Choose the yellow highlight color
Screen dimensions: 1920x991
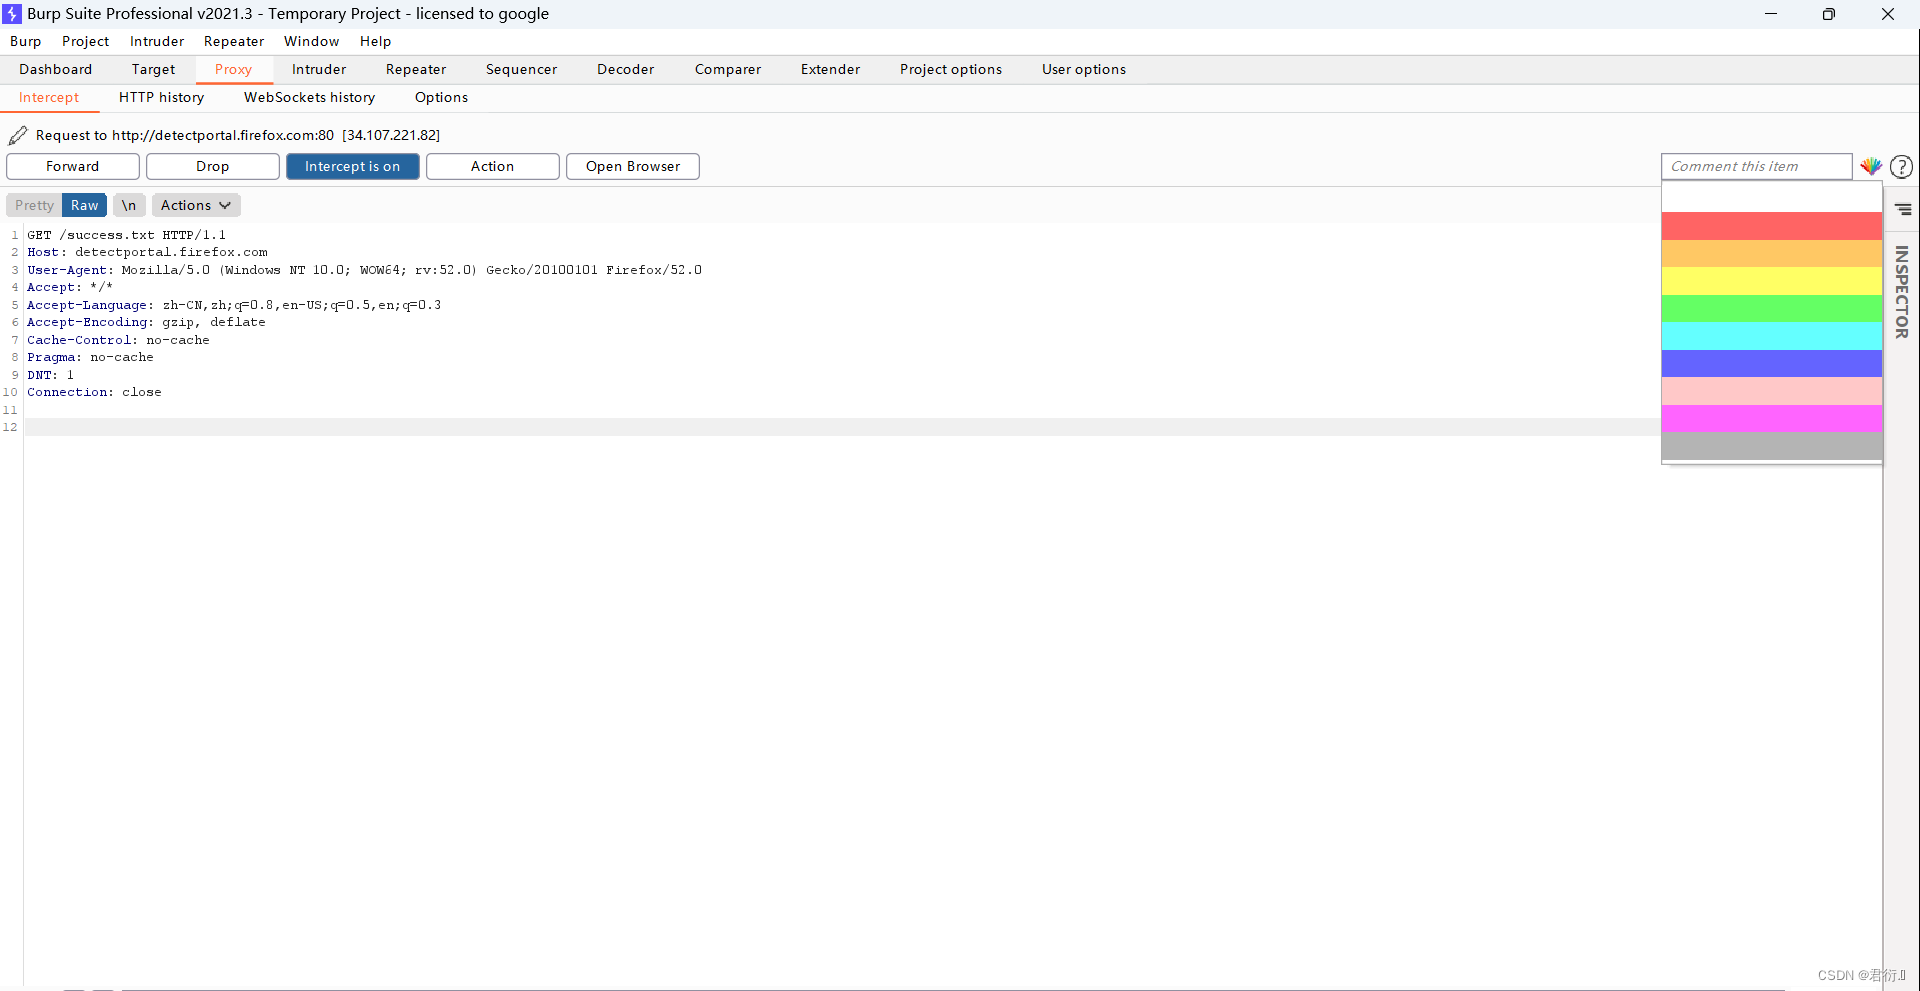coord(1771,281)
